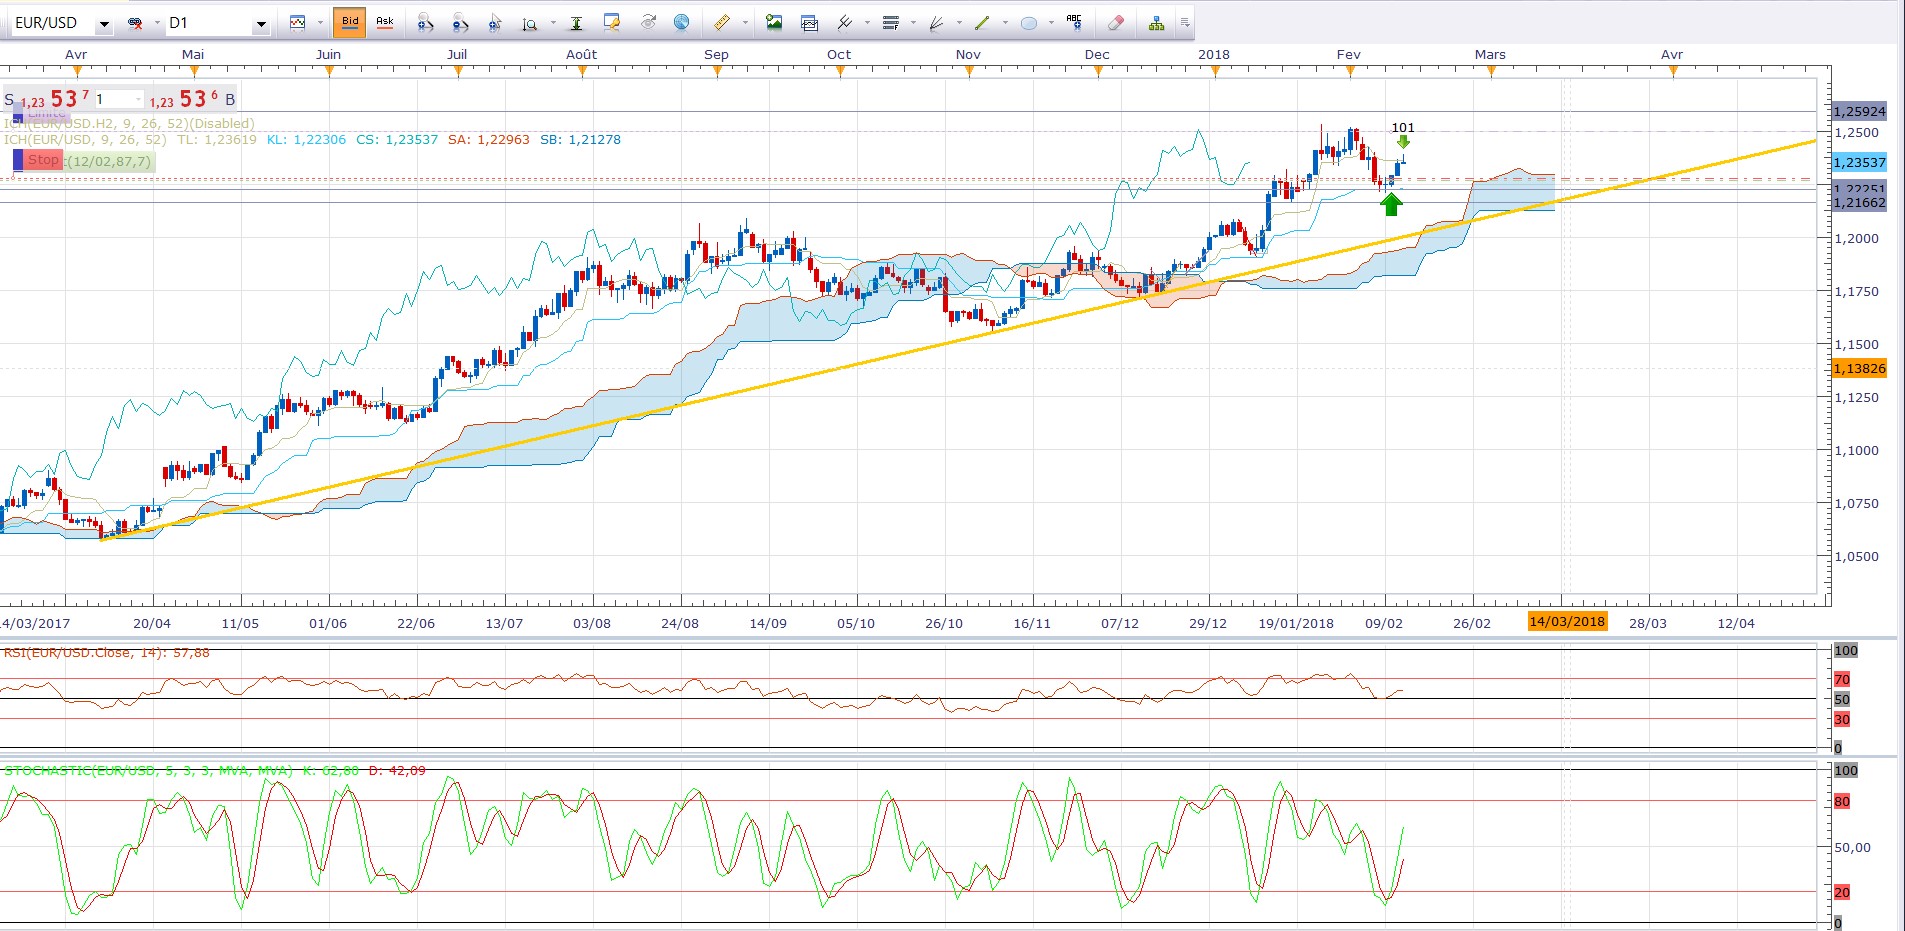Open the toolbar overflow options
The width and height of the screenshot is (1905, 931).
click(x=1185, y=23)
